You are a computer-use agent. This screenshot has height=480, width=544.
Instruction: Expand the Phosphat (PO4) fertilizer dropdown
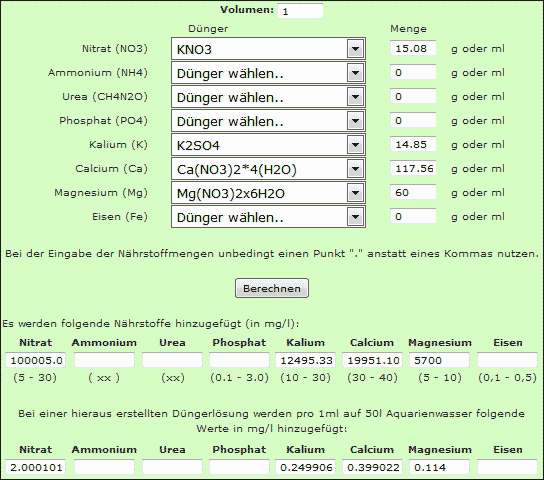[268, 121]
